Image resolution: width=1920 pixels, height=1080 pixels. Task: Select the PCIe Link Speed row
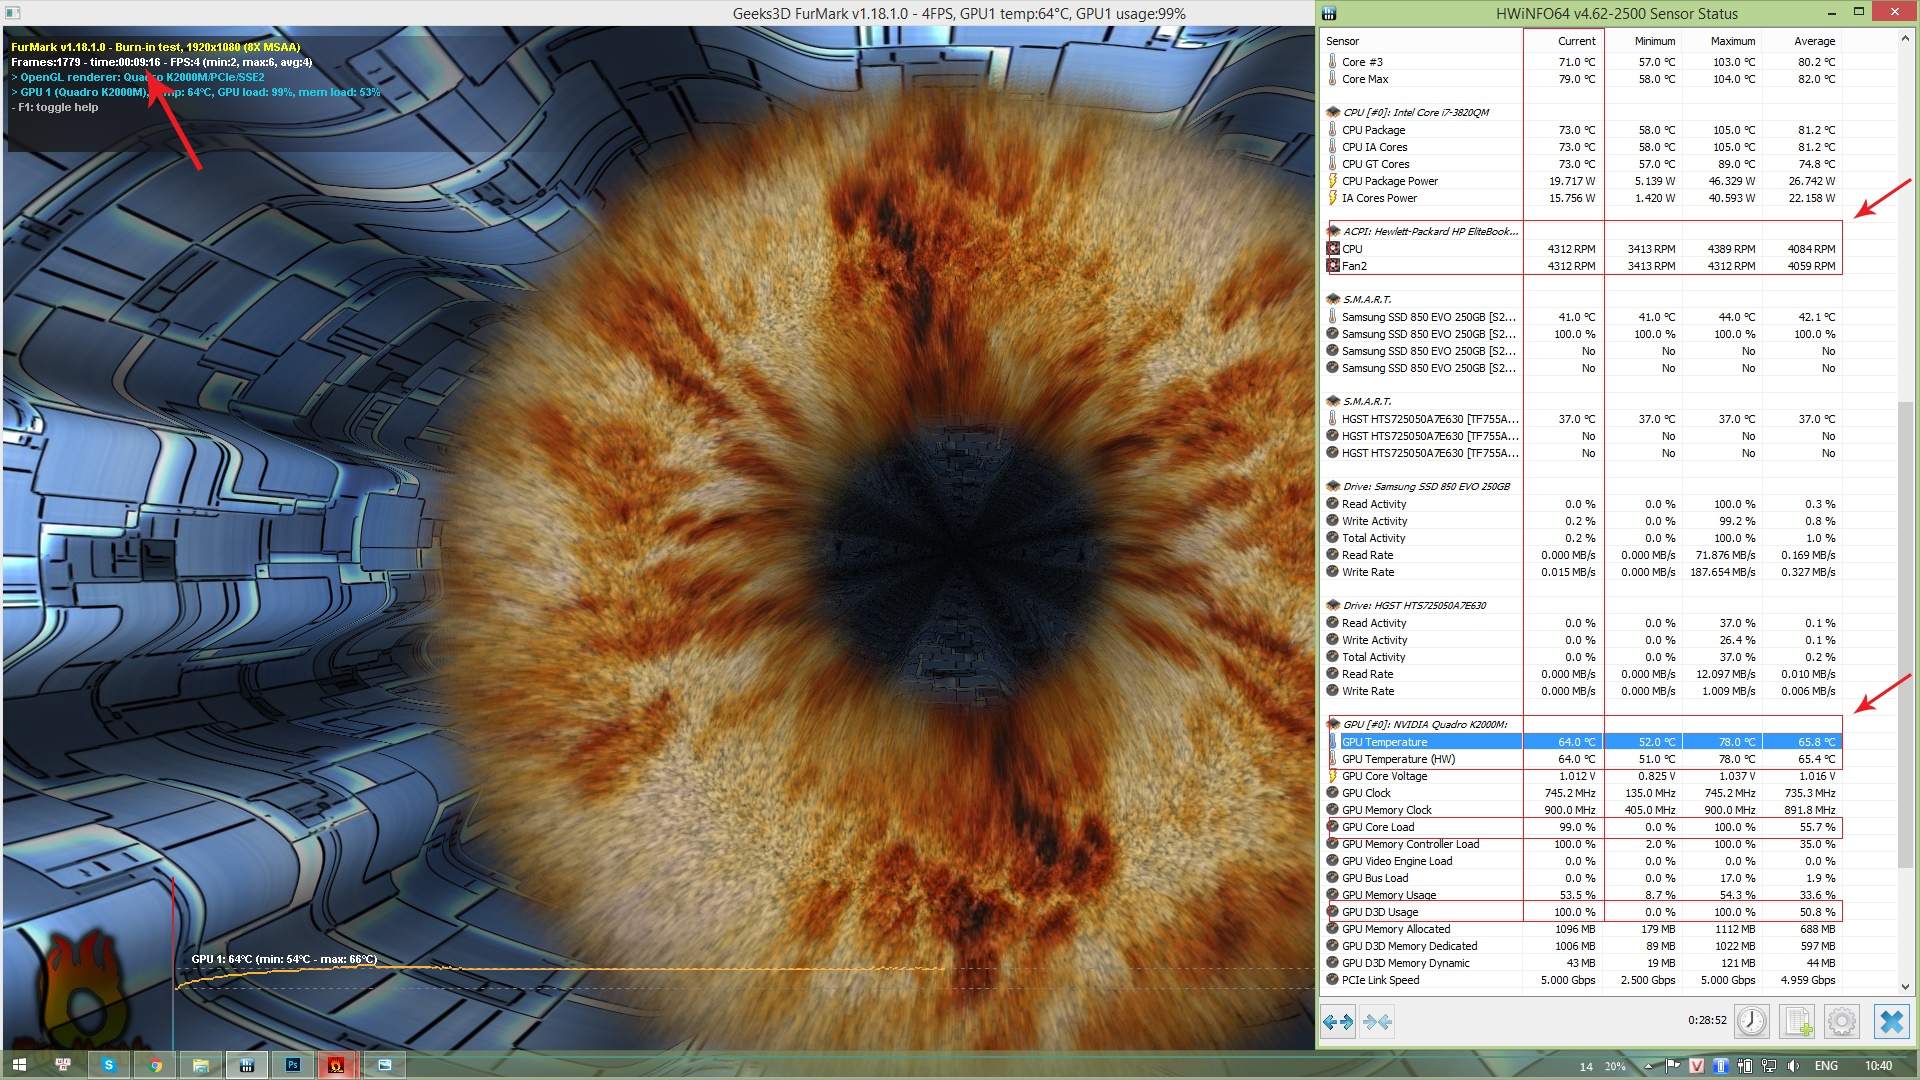1582,980
